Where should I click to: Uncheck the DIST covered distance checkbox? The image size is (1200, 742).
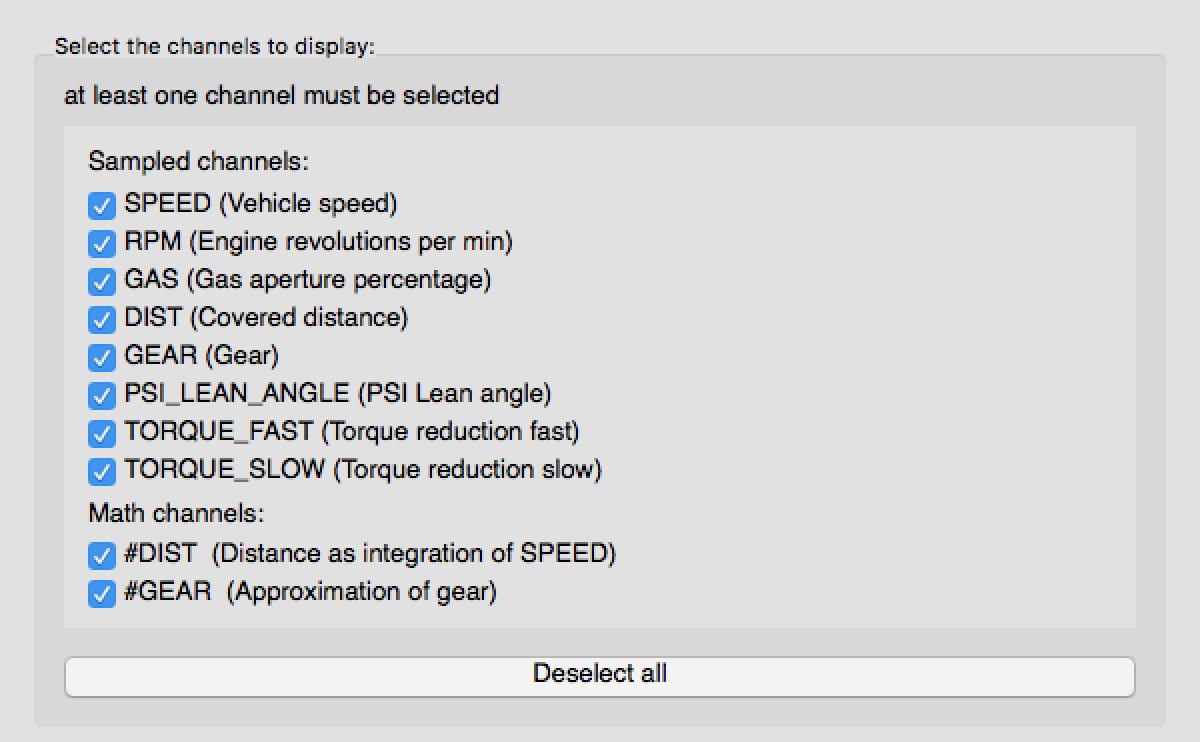tap(102, 319)
